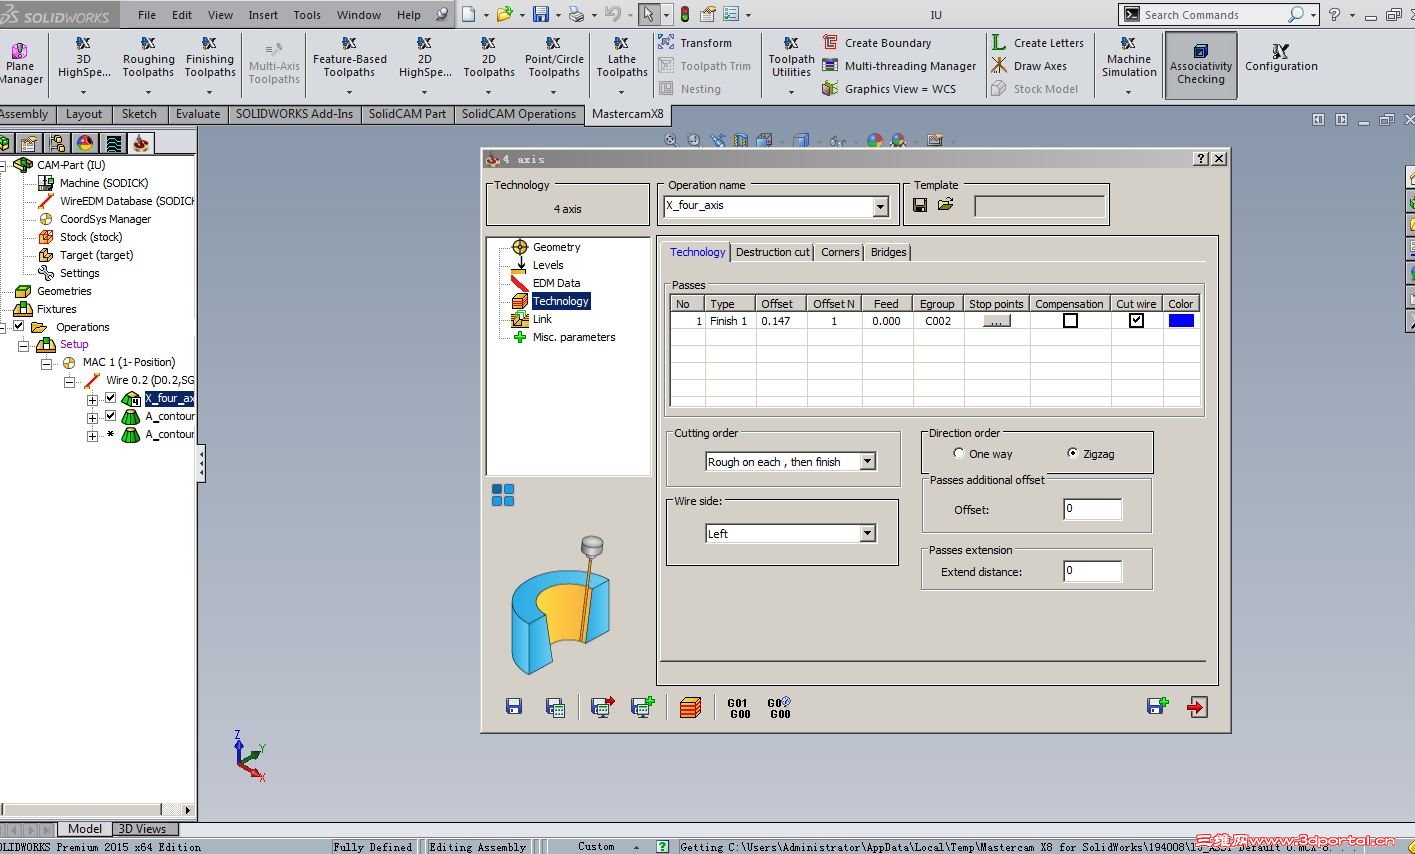Image resolution: width=1415 pixels, height=854 pixels.
Task: Toggle the Compensation checkbox for pass 1
Action: pos(1070,321)
